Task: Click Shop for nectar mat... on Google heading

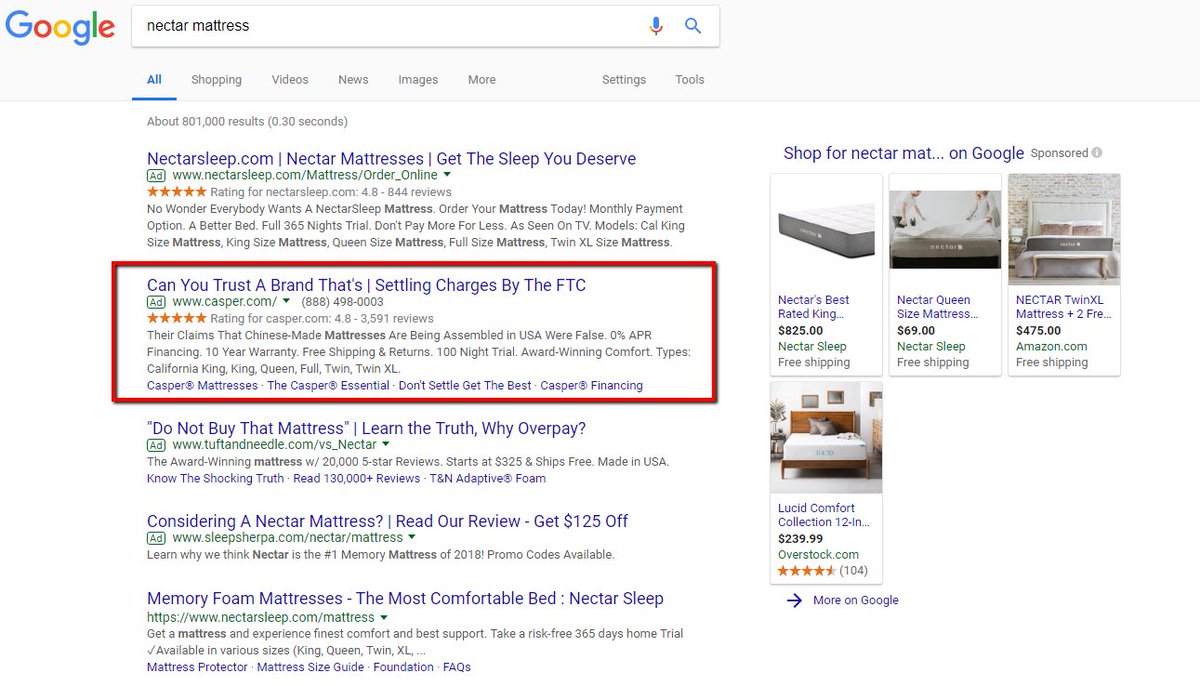Action: pos(904,153)
